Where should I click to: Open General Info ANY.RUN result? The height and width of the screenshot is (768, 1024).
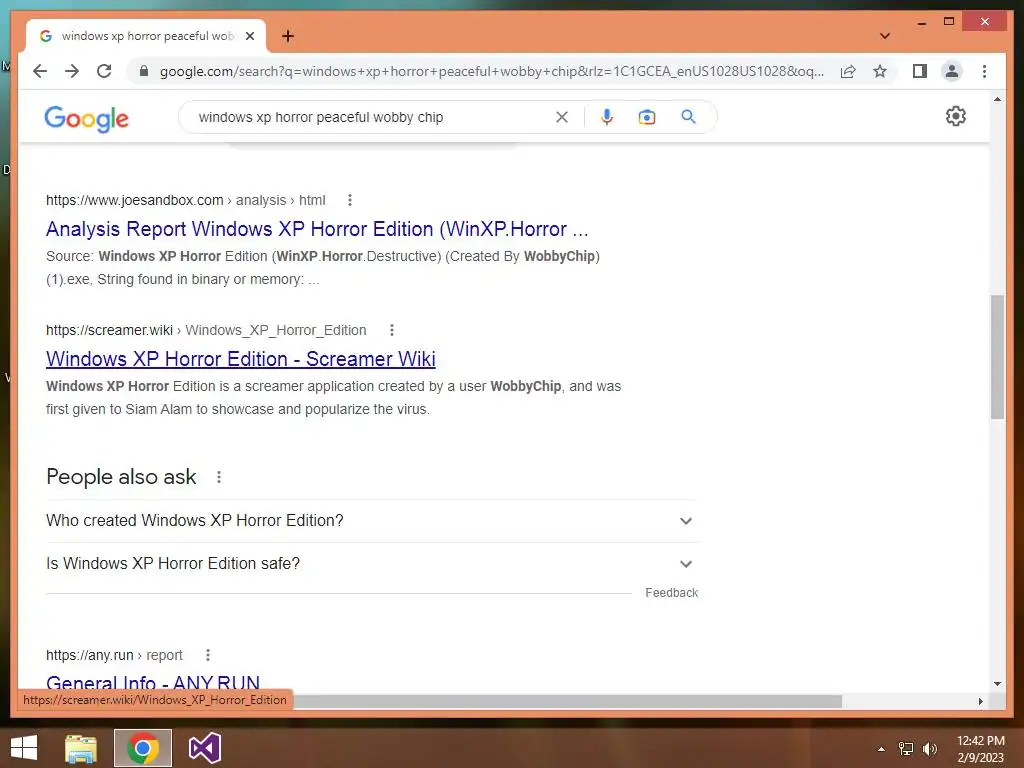[x=153, y=682]
